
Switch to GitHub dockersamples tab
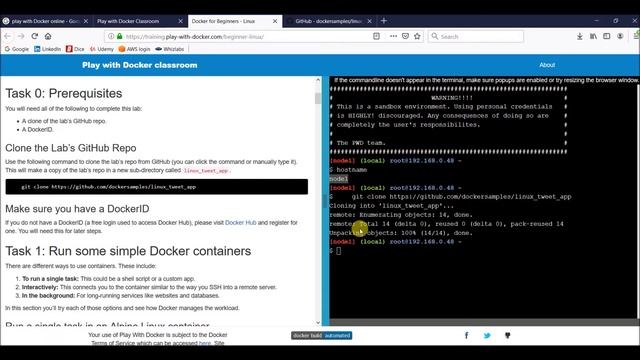pos(329,21)
